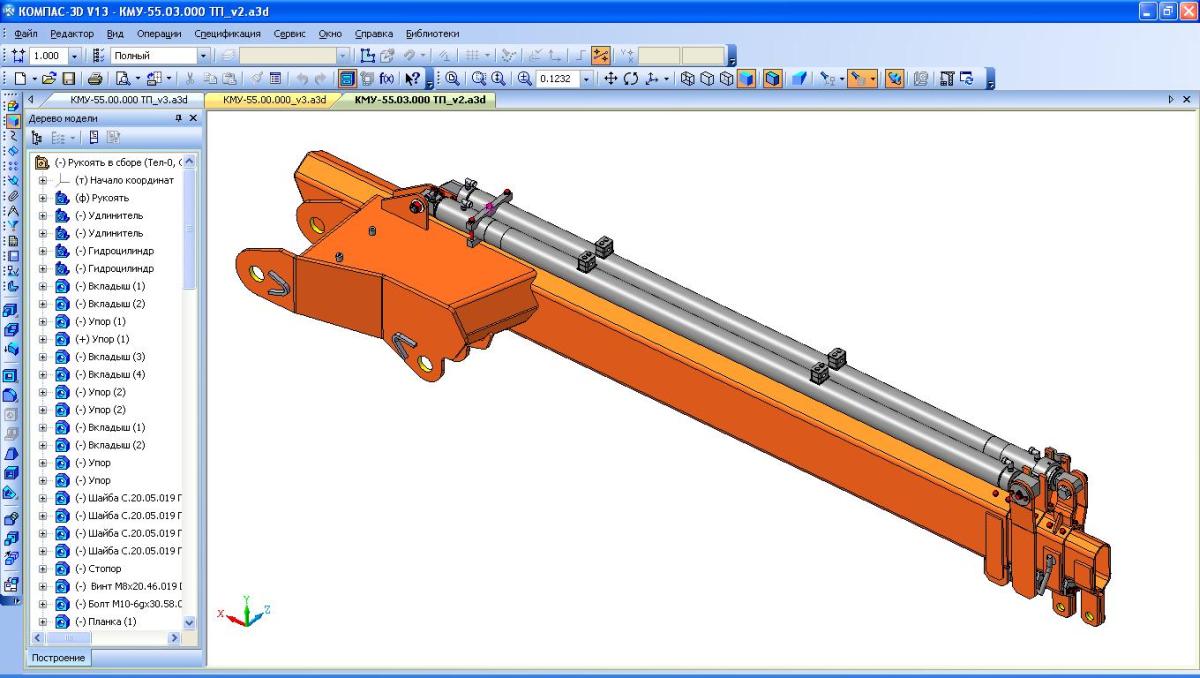Close the Дерево модели panel
Screen dimensions: 1200x678
194,118
